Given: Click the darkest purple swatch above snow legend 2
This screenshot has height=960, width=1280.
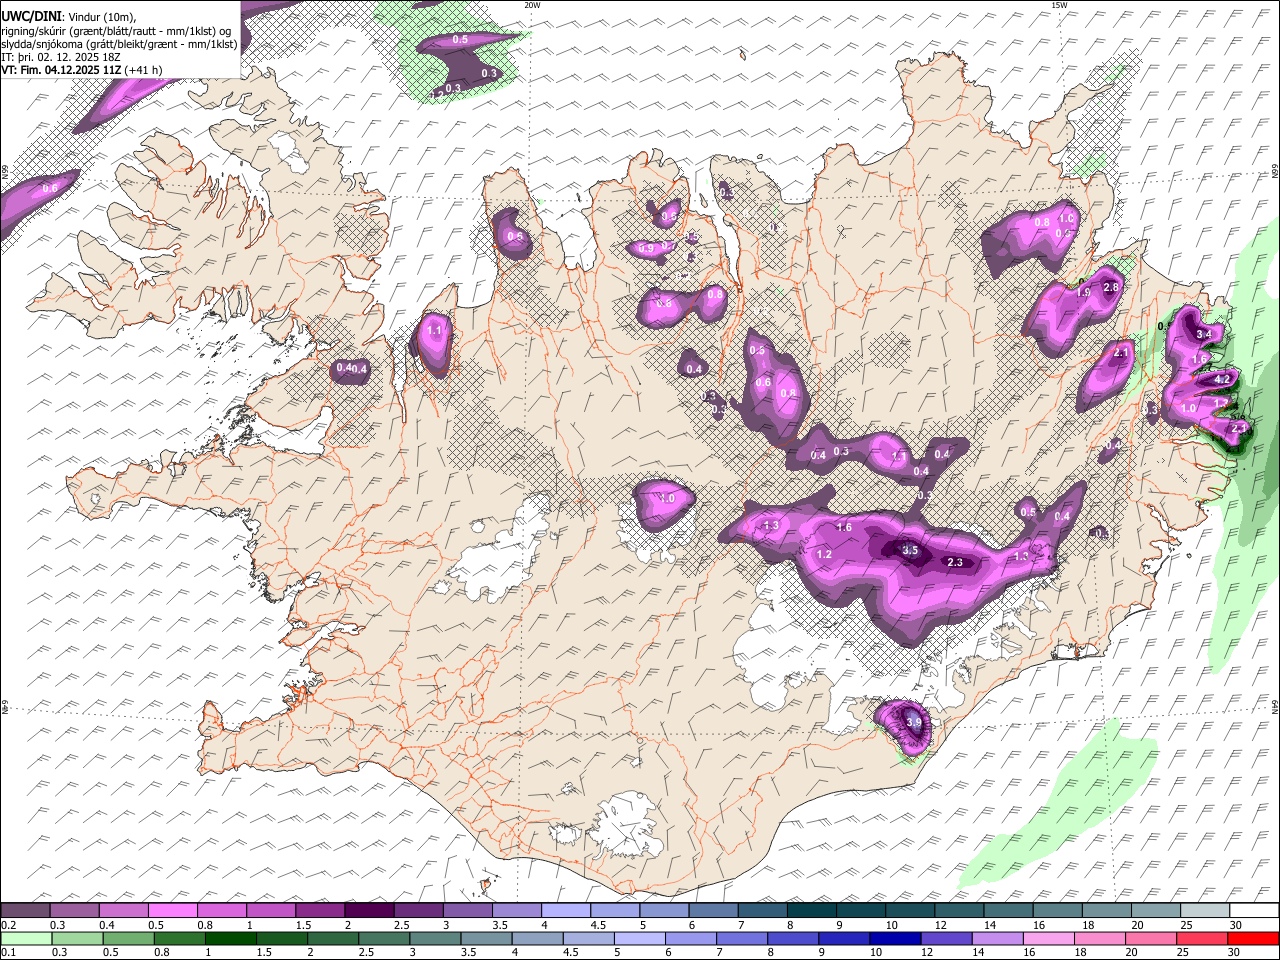Looking at the screenshot, I should coord(369,911).
